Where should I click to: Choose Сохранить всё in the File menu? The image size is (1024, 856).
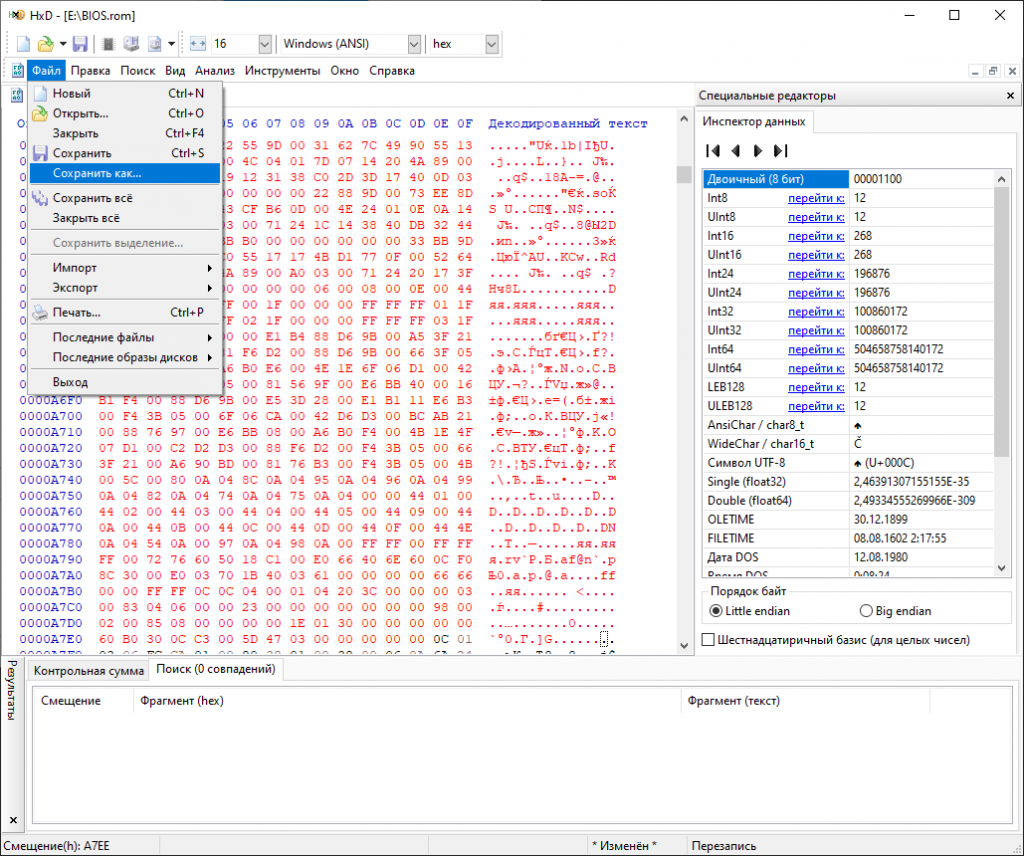[125, 198]
